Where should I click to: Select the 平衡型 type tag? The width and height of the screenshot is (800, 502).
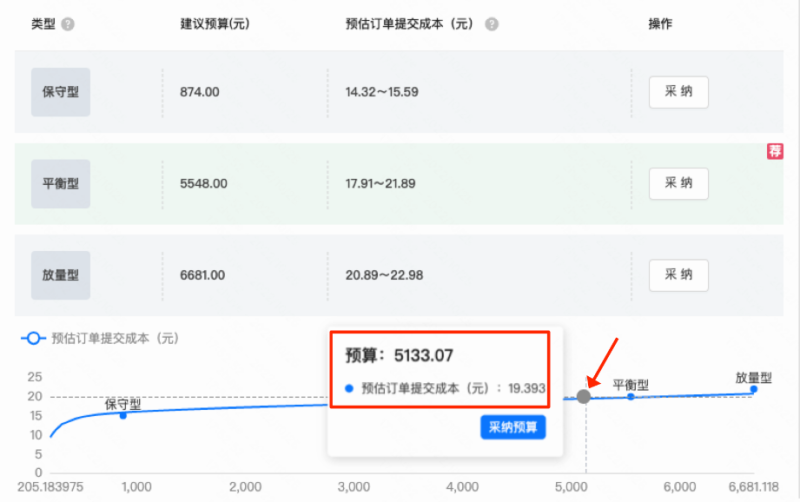coord(61,184)
